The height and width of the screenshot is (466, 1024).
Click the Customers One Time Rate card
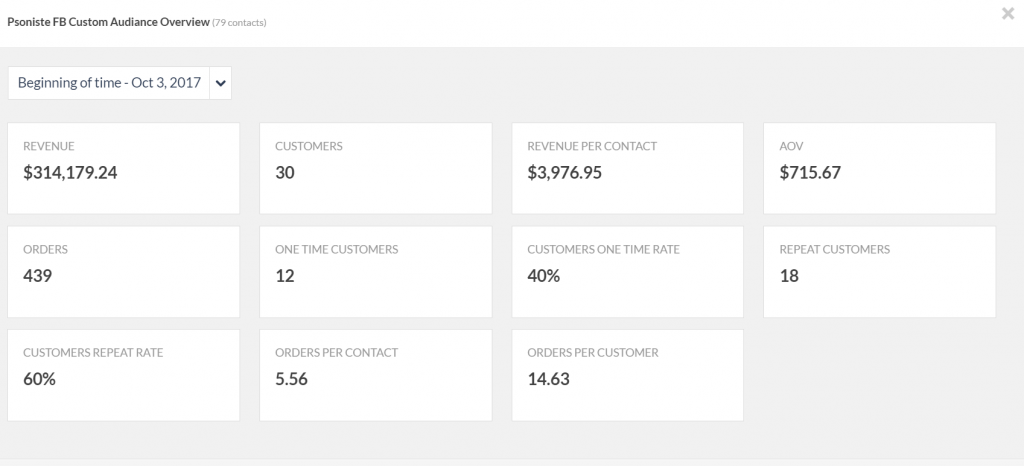(x=627, y=271)
